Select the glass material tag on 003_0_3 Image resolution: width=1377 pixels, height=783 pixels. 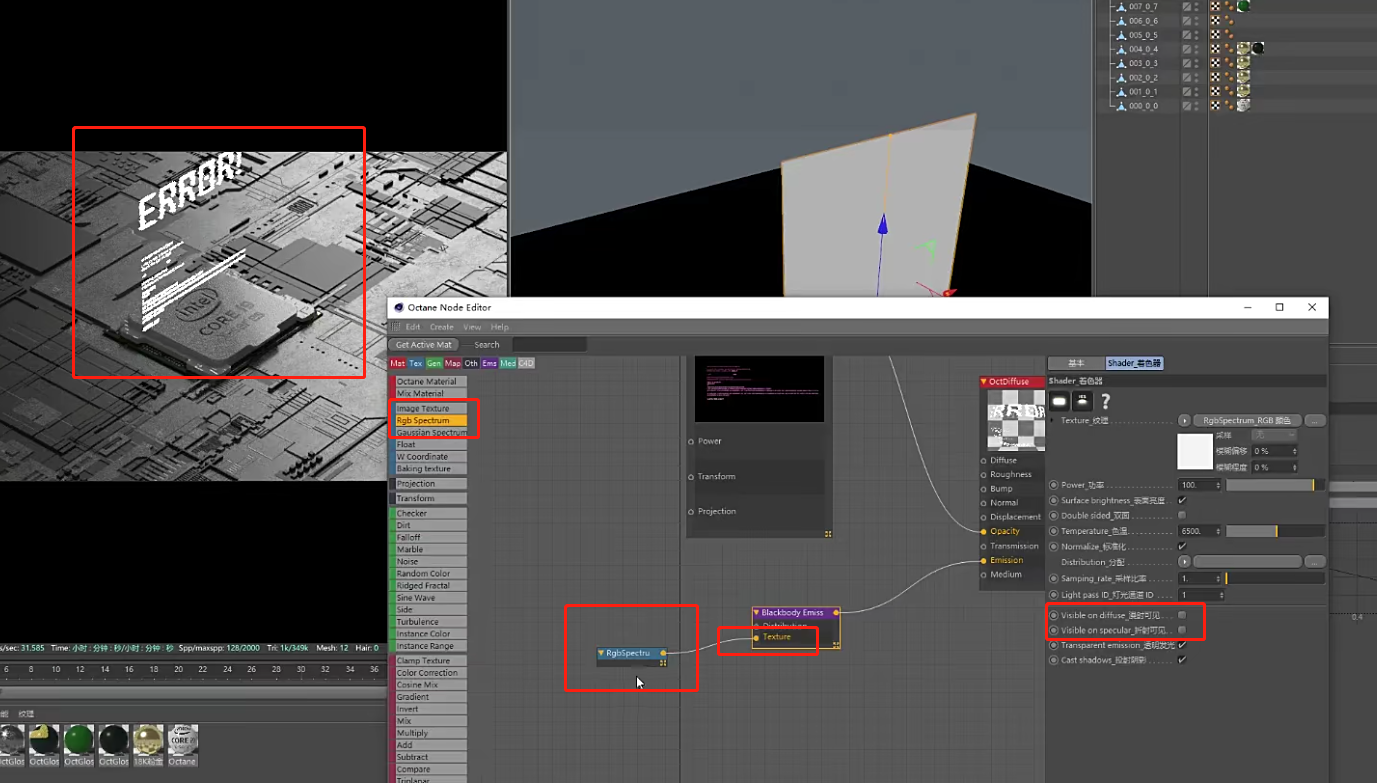tap(1243, 62)
